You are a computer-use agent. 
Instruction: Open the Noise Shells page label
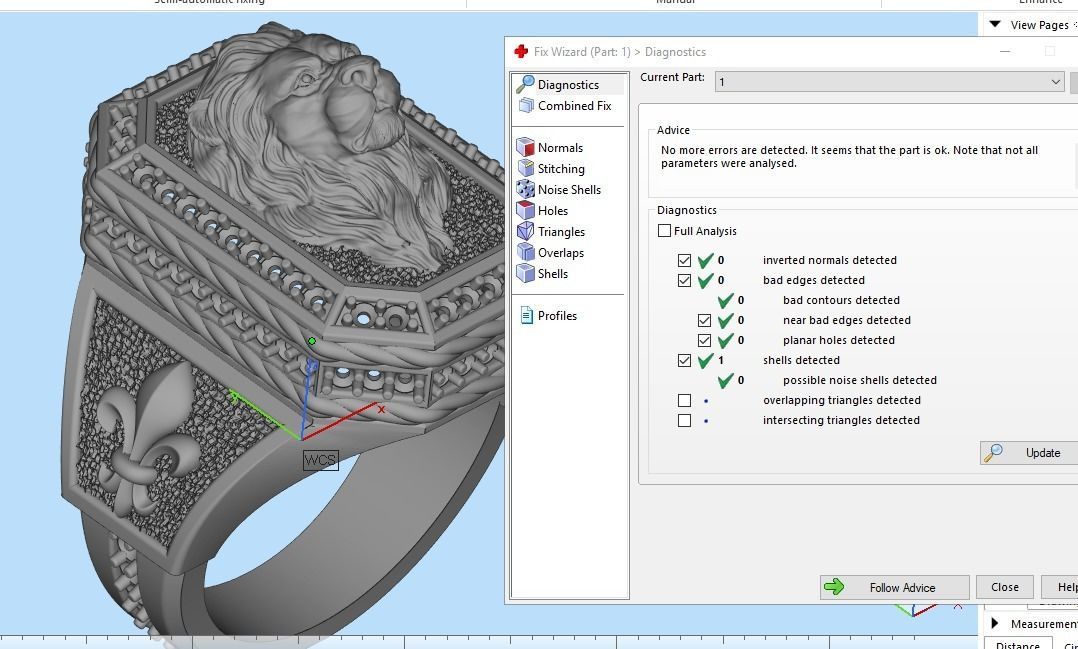coord(569,190)
